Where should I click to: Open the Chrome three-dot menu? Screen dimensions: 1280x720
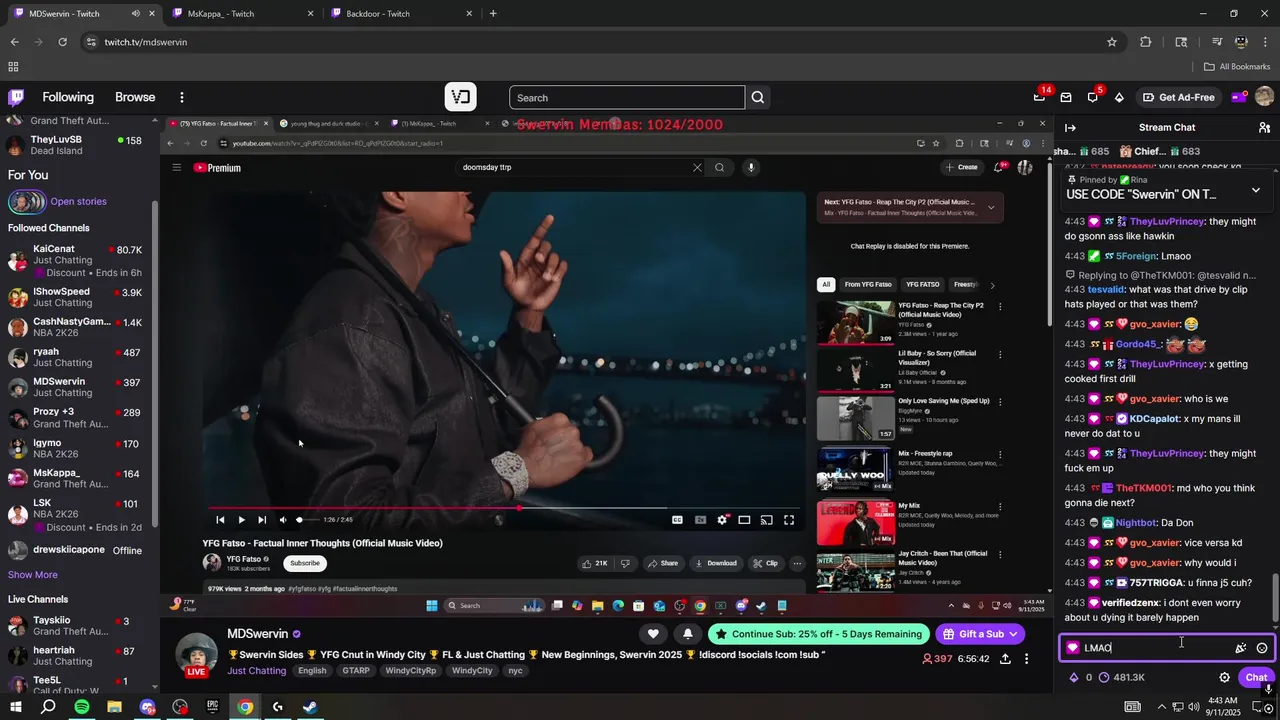[x=1267, y=42]
